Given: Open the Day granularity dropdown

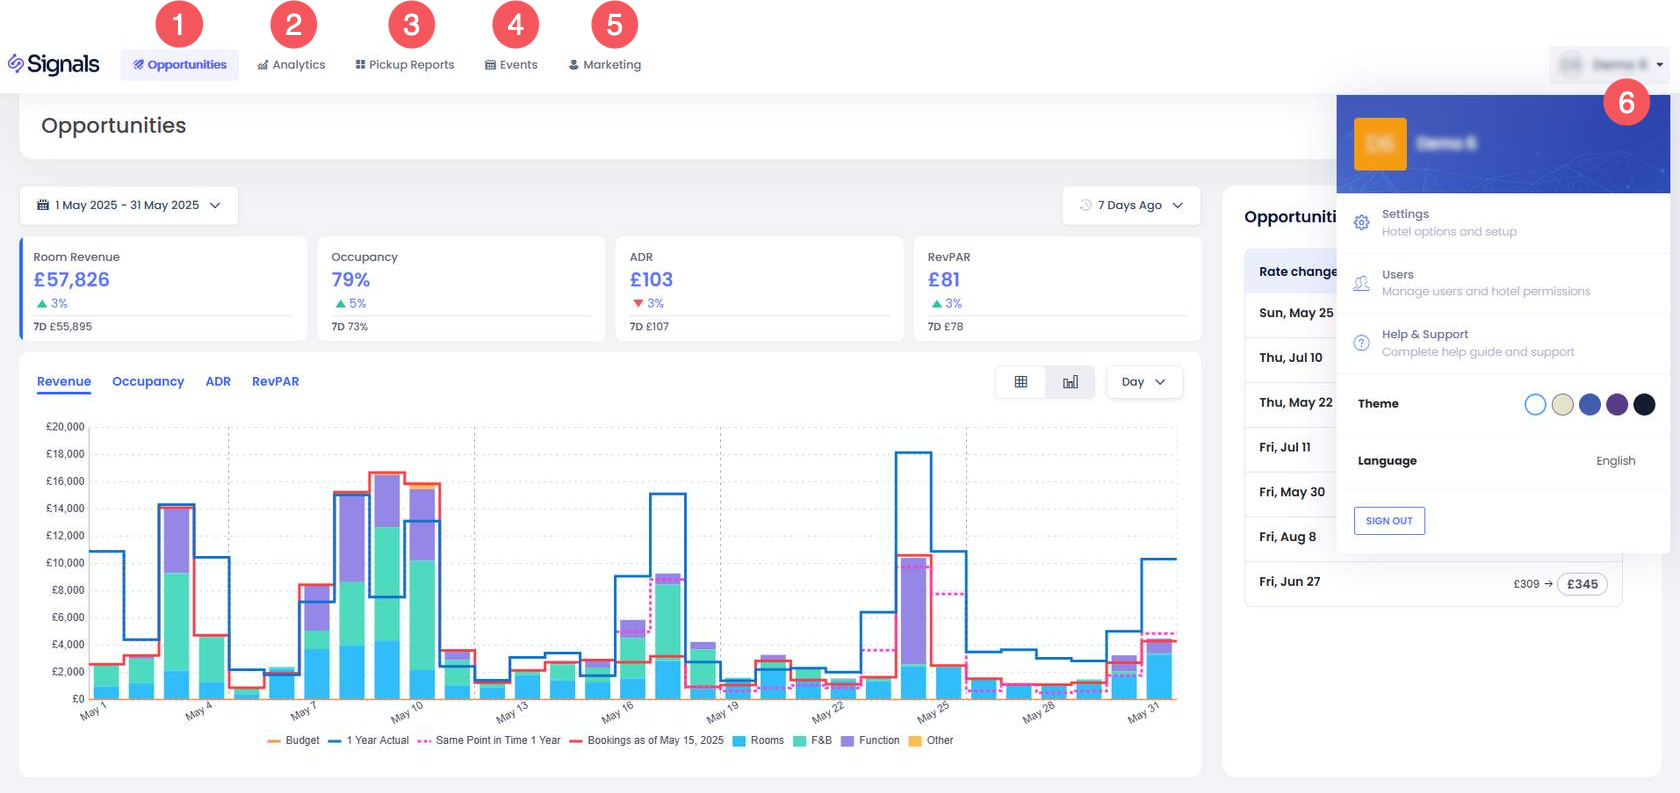Looking at the screenshot, I should click(x=1144, y=382).
